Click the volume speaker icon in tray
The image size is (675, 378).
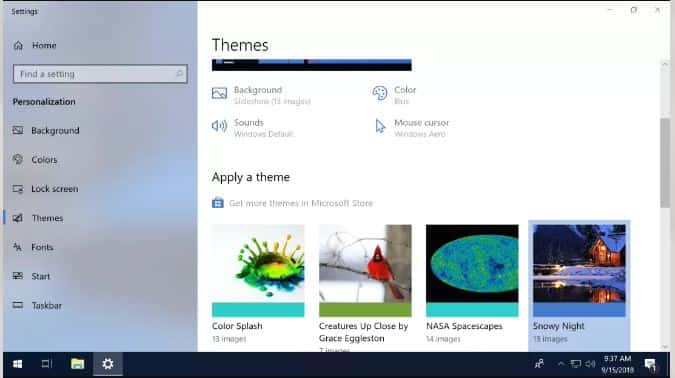click(x=591, y=364)
